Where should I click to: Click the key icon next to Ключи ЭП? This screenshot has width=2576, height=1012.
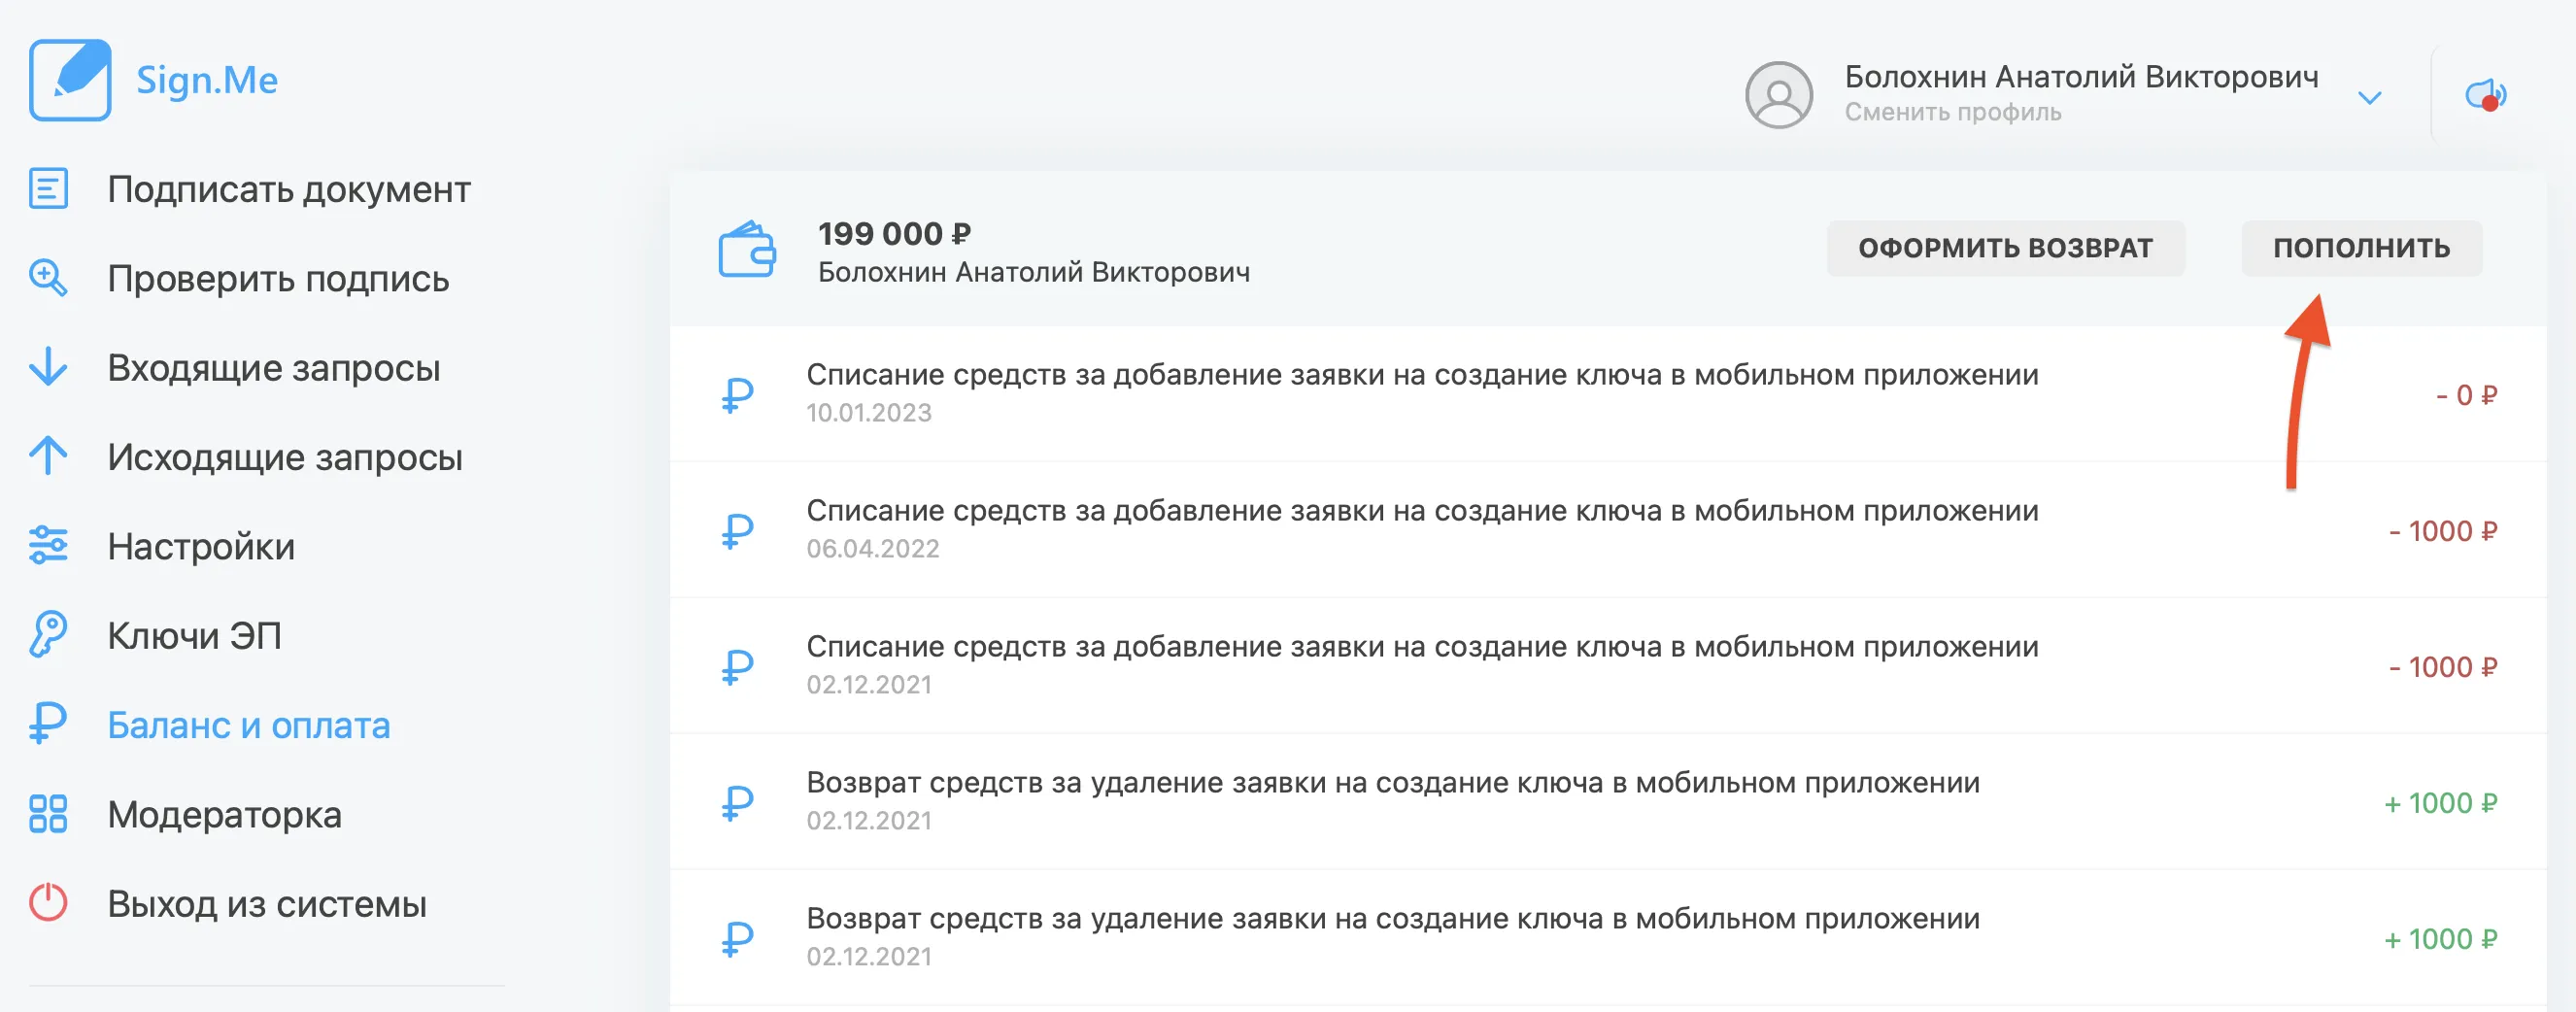tap(48, 635)
